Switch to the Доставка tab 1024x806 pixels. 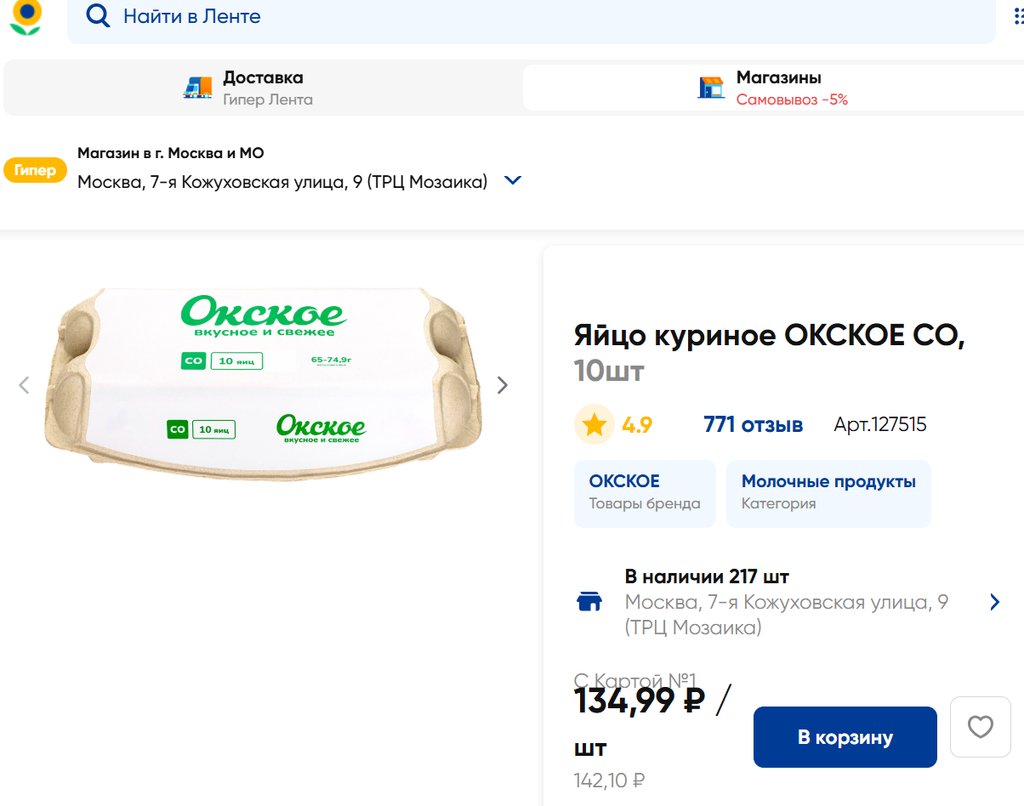(262, 88)
